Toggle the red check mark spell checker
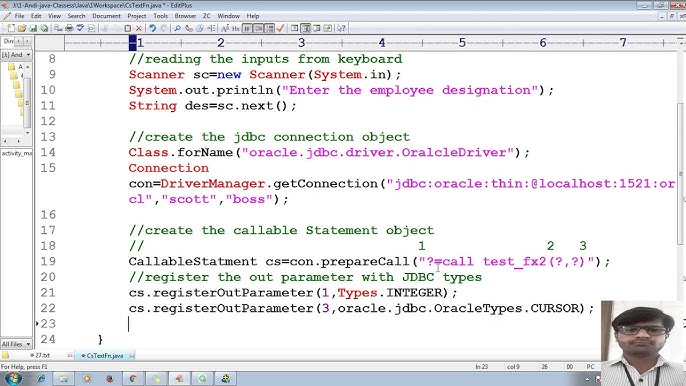Image resolution: width=686 pixels, height=386 pixels. tap(281, 28)
